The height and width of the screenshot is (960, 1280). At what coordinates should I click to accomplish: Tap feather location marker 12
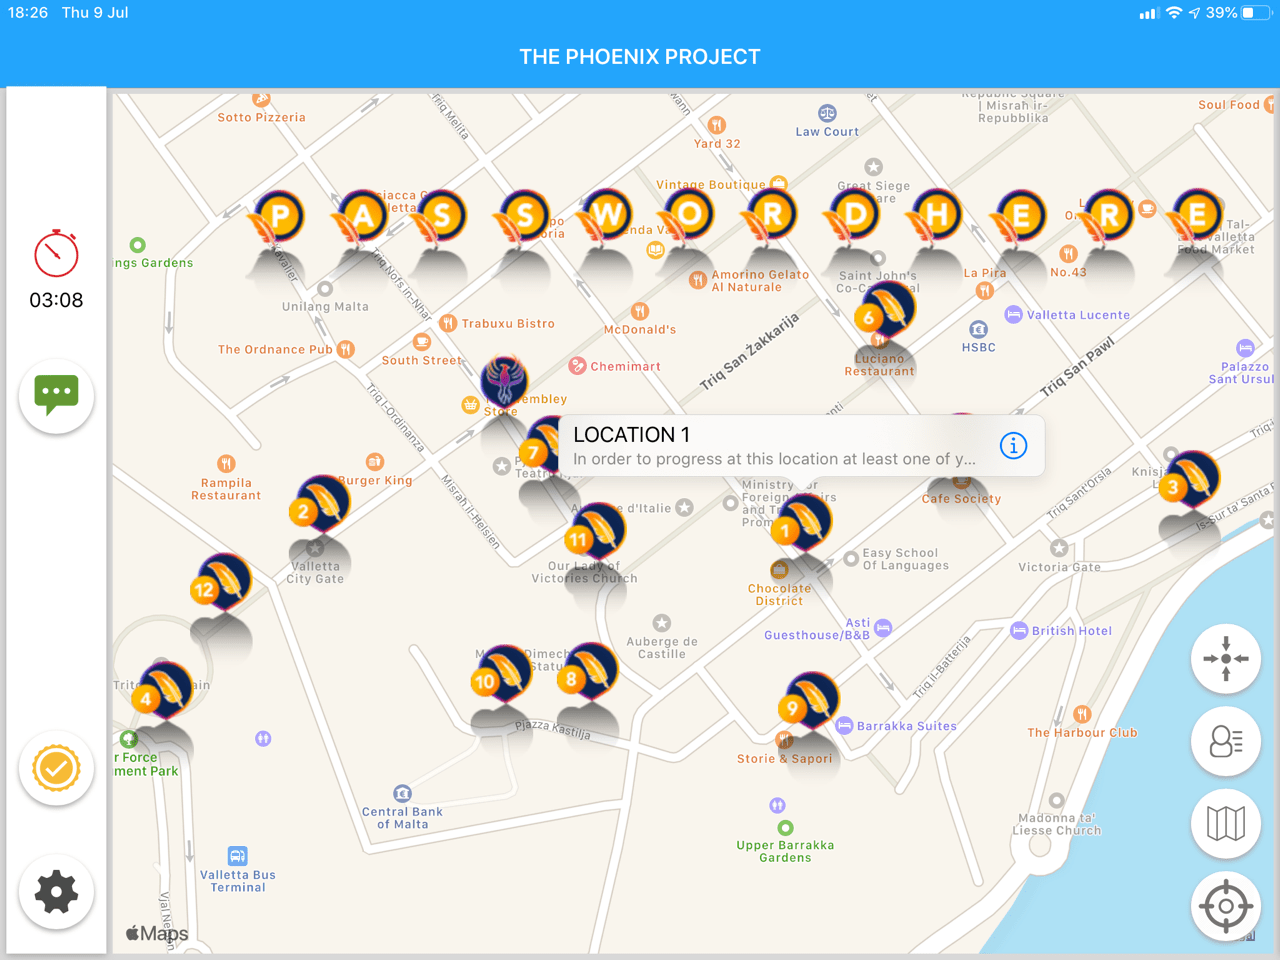tap(222, 584)
